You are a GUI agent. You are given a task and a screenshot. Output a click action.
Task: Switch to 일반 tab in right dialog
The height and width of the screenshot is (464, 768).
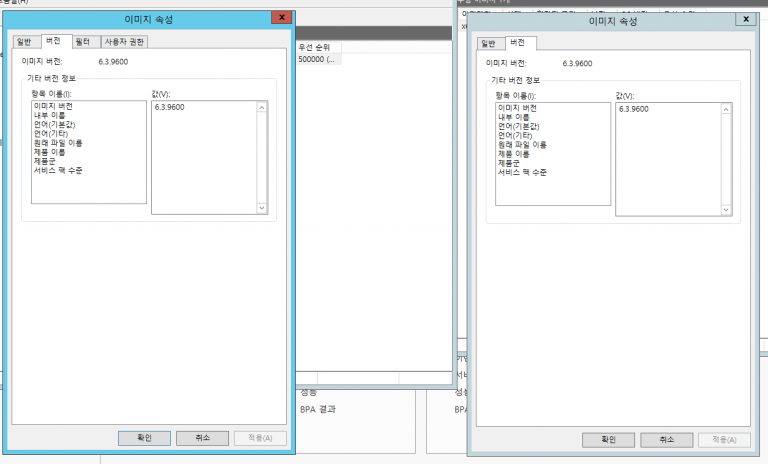pos(488,43)
